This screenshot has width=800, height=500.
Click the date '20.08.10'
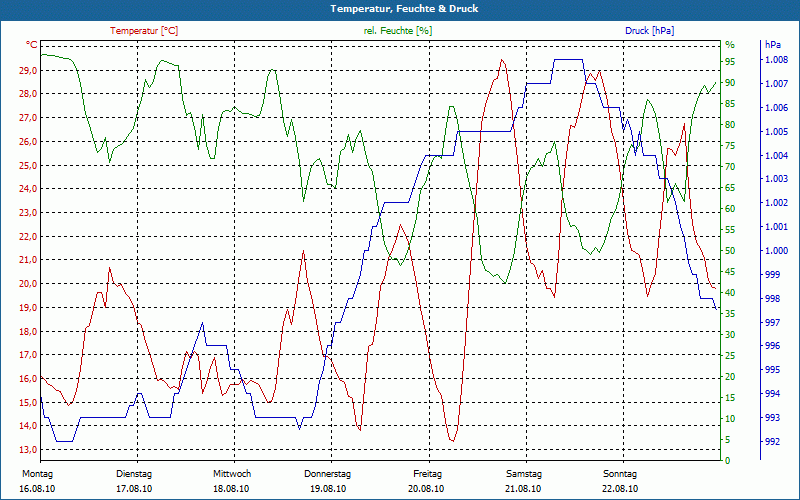point(426,489)
